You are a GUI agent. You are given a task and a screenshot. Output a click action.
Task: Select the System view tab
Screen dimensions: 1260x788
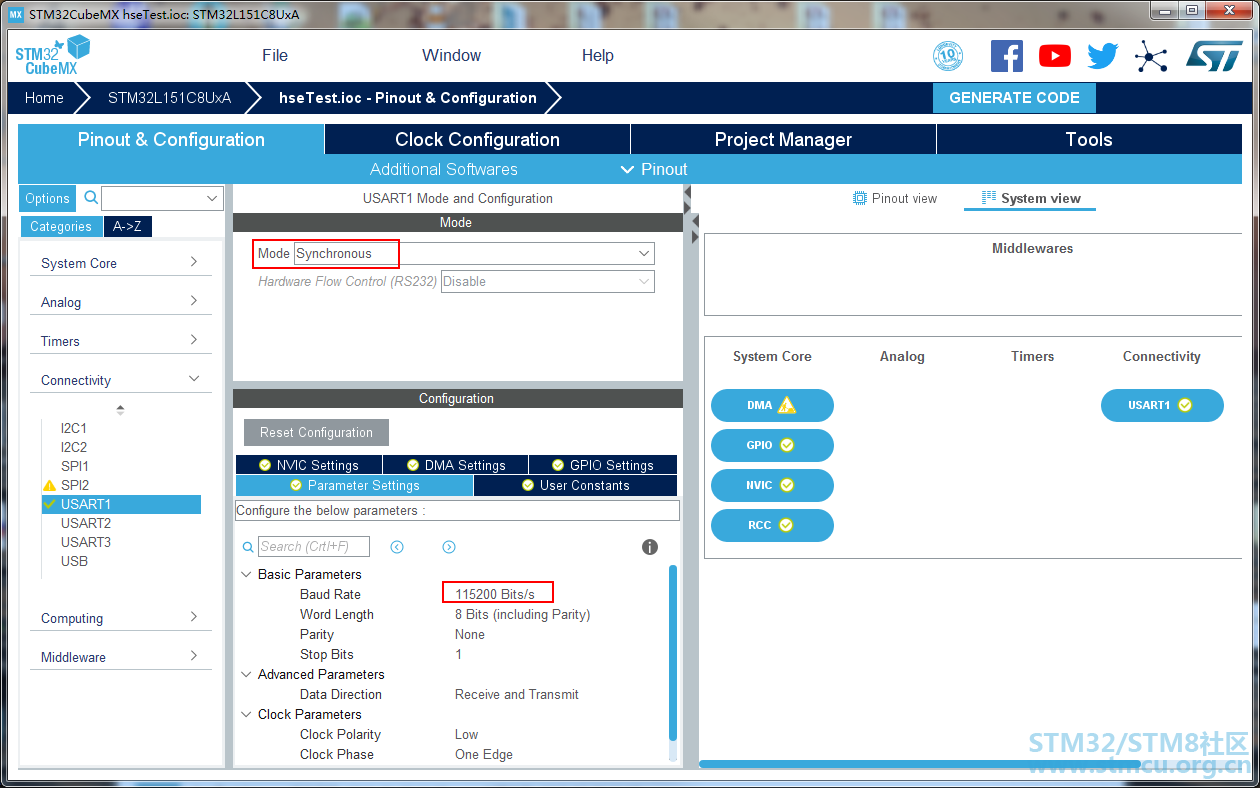1030,198
